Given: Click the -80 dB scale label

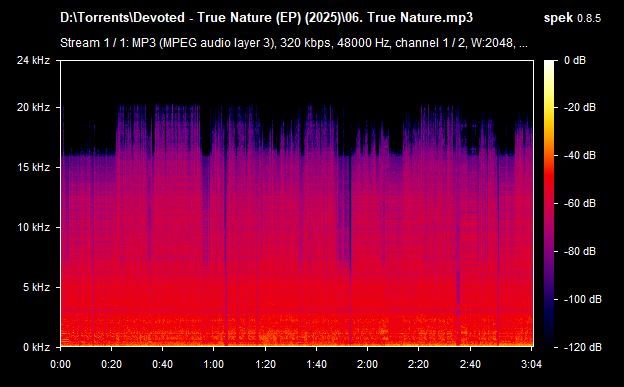Looking at the screenshot, I should click(580, 251).
